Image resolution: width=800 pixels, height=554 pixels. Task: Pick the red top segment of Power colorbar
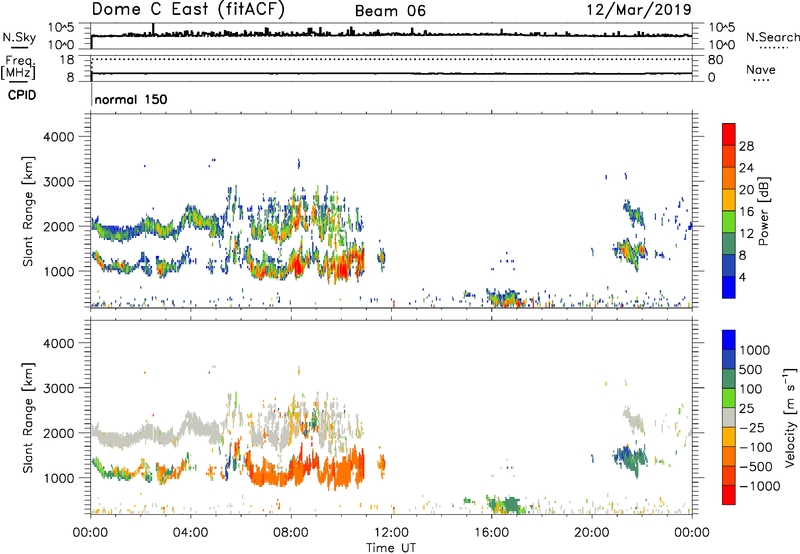tap(729, 135)
